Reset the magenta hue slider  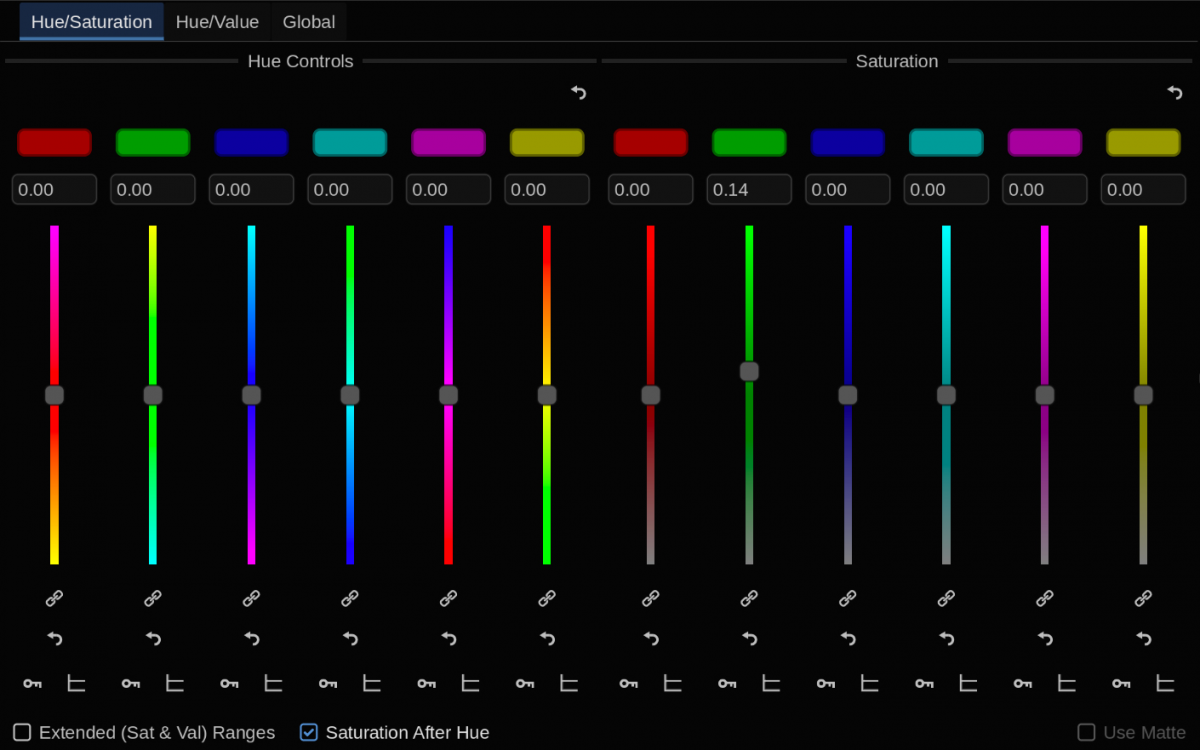tap(448, 638)
